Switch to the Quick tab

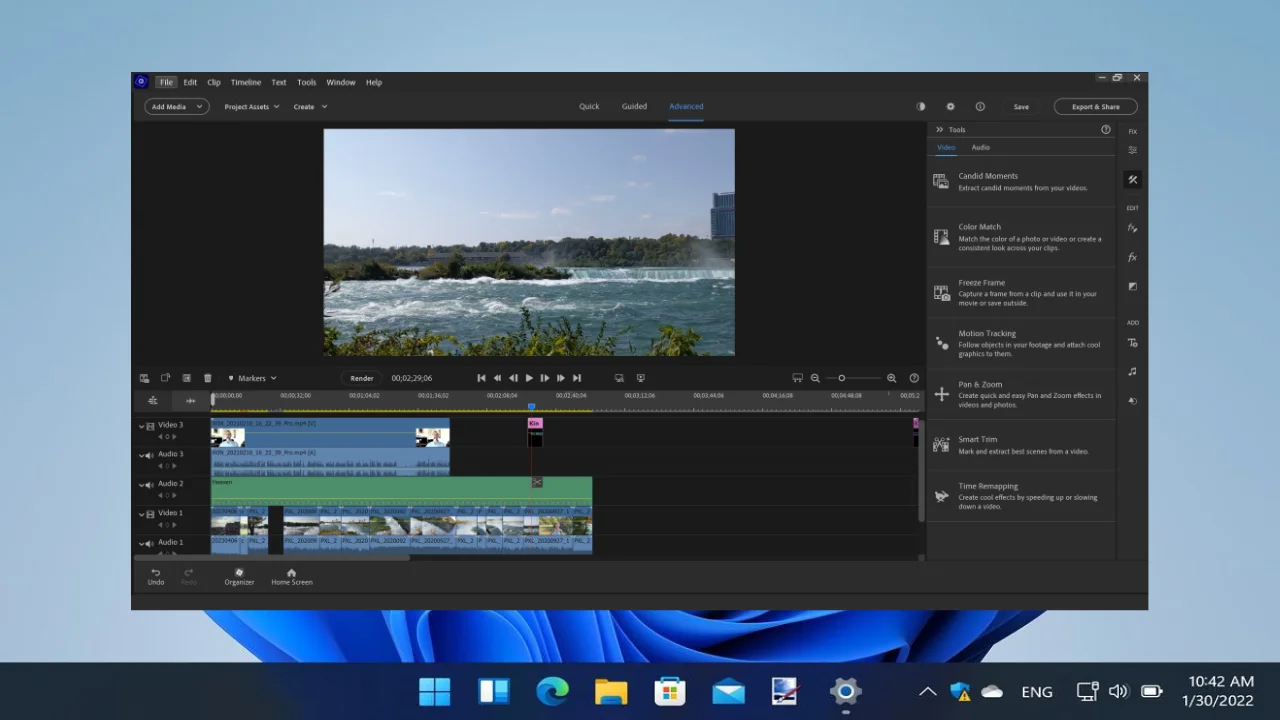[589, 106]
